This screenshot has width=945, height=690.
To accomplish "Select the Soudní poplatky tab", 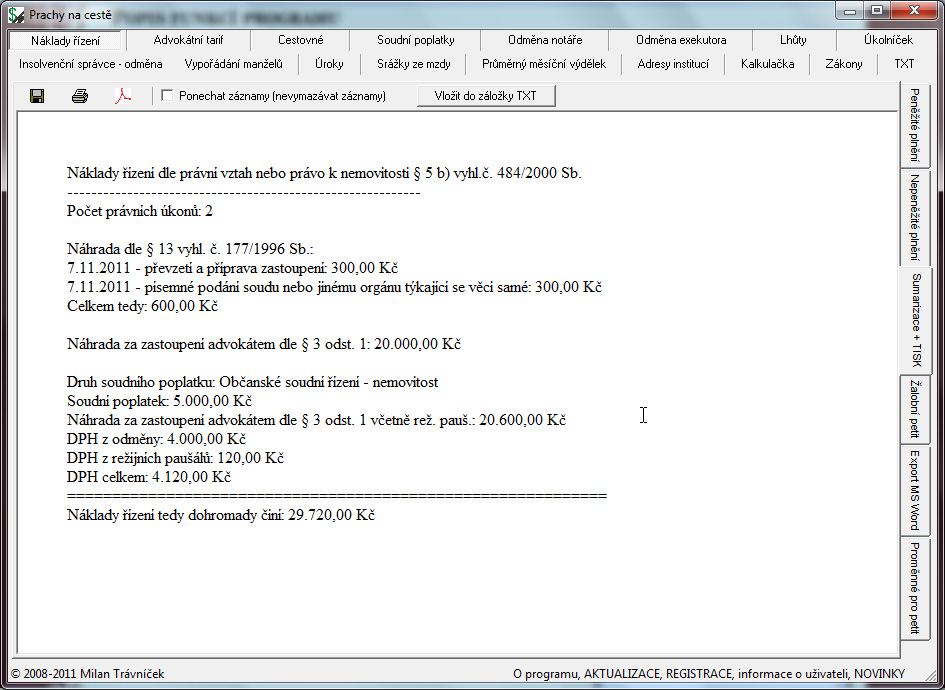I will click(415, 40).
